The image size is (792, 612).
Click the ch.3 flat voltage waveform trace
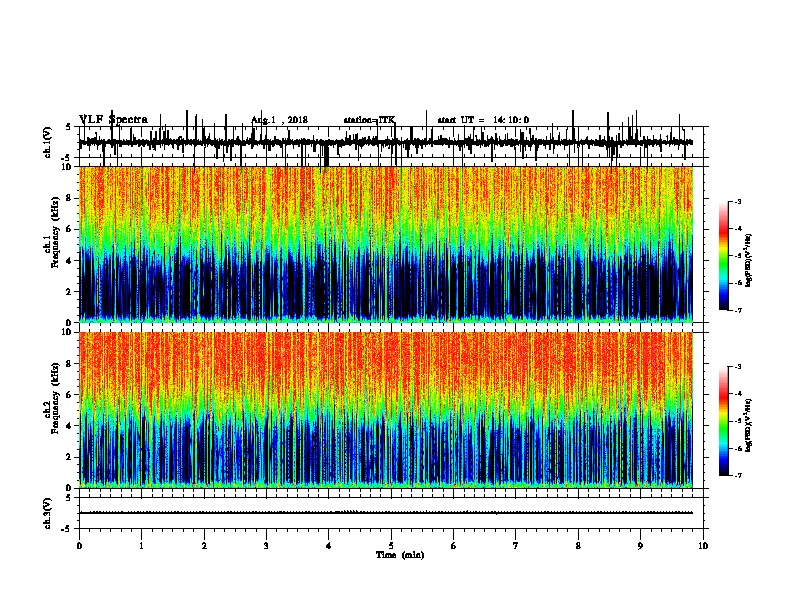[386, 513]
